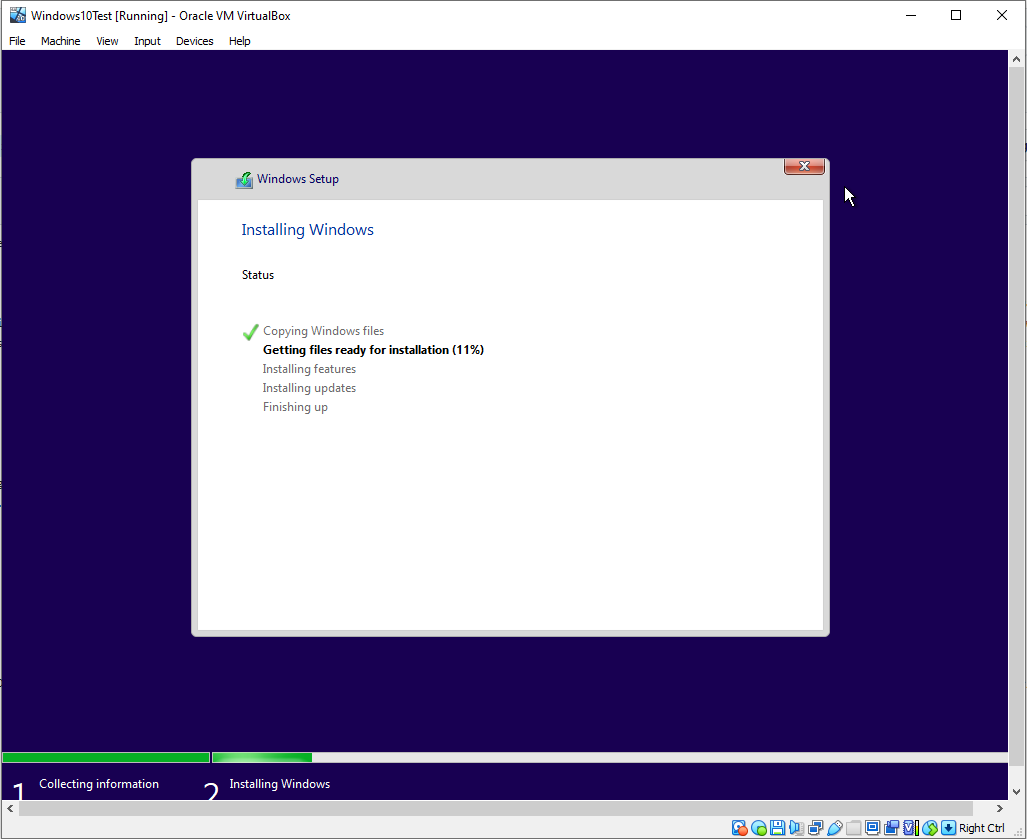
Task: Open the Help menu
Action: coord(240,41)
